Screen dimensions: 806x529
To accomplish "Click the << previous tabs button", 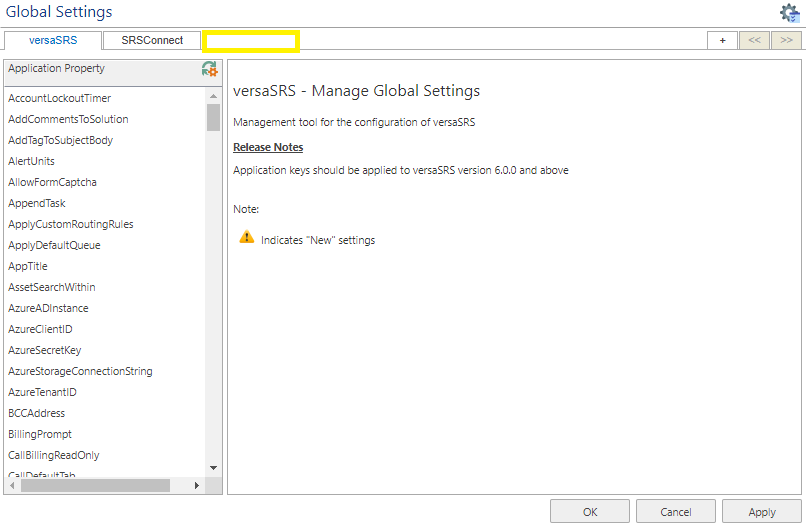I will 754,40.
